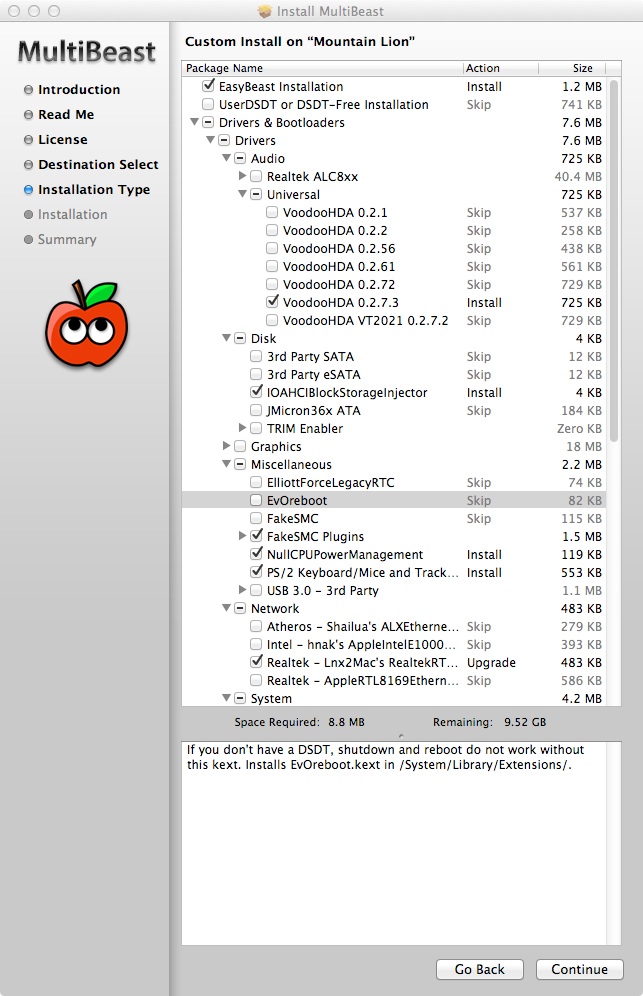Collapse the Universal audio group
643x996 pixels.
click(242, 194)
